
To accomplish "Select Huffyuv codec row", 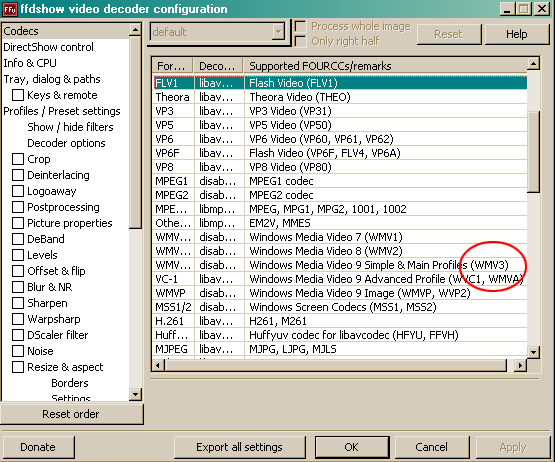I will (340, 335).
